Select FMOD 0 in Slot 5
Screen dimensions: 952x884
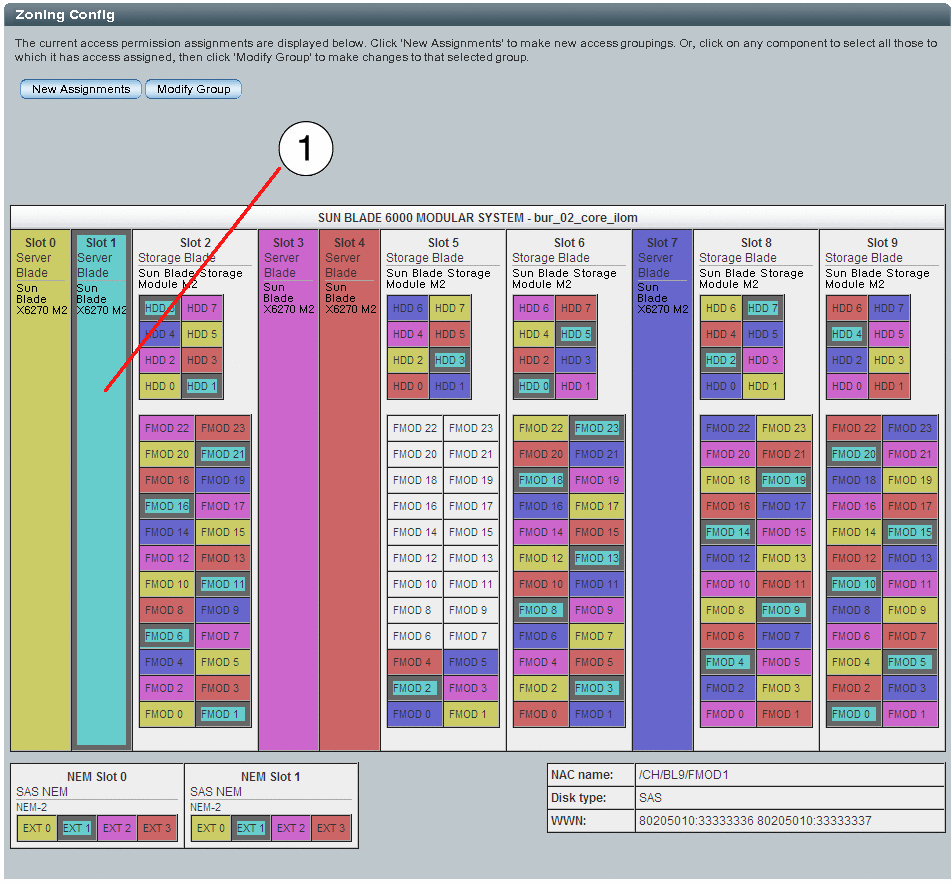point(415,714)
